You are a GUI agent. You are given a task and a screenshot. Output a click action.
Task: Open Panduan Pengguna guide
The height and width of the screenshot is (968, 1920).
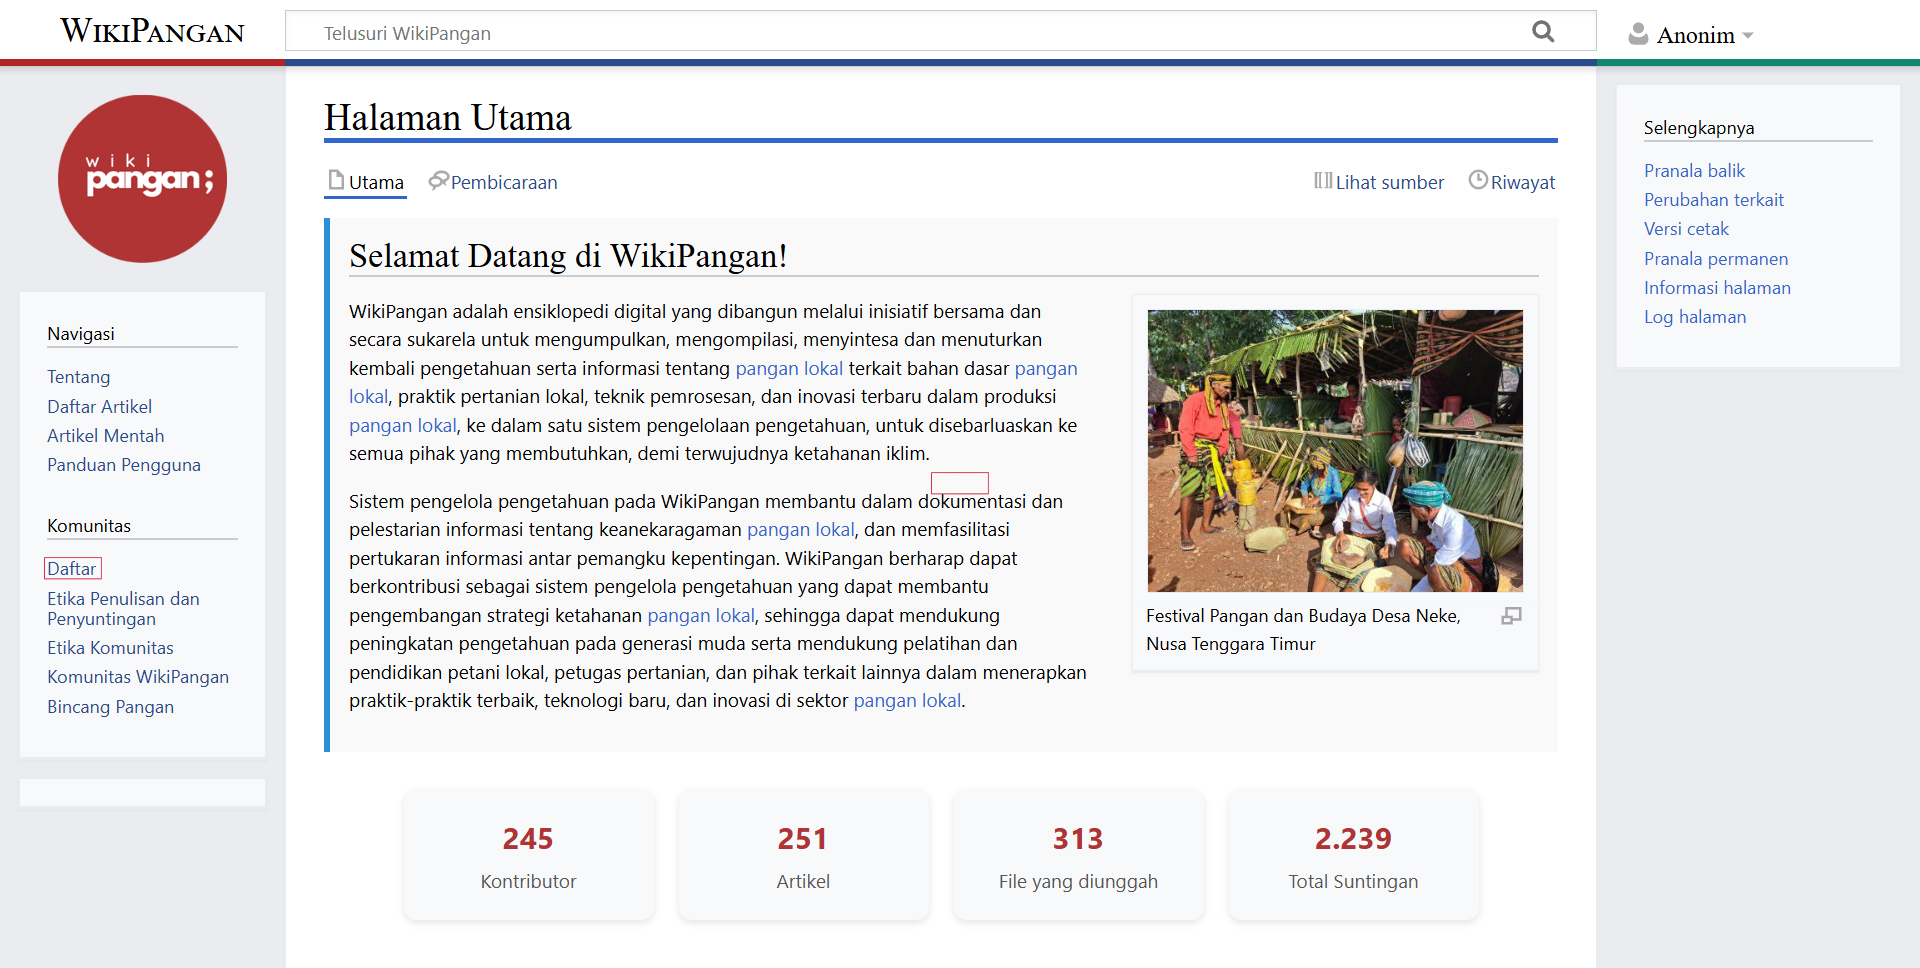[x=124, y=465]
